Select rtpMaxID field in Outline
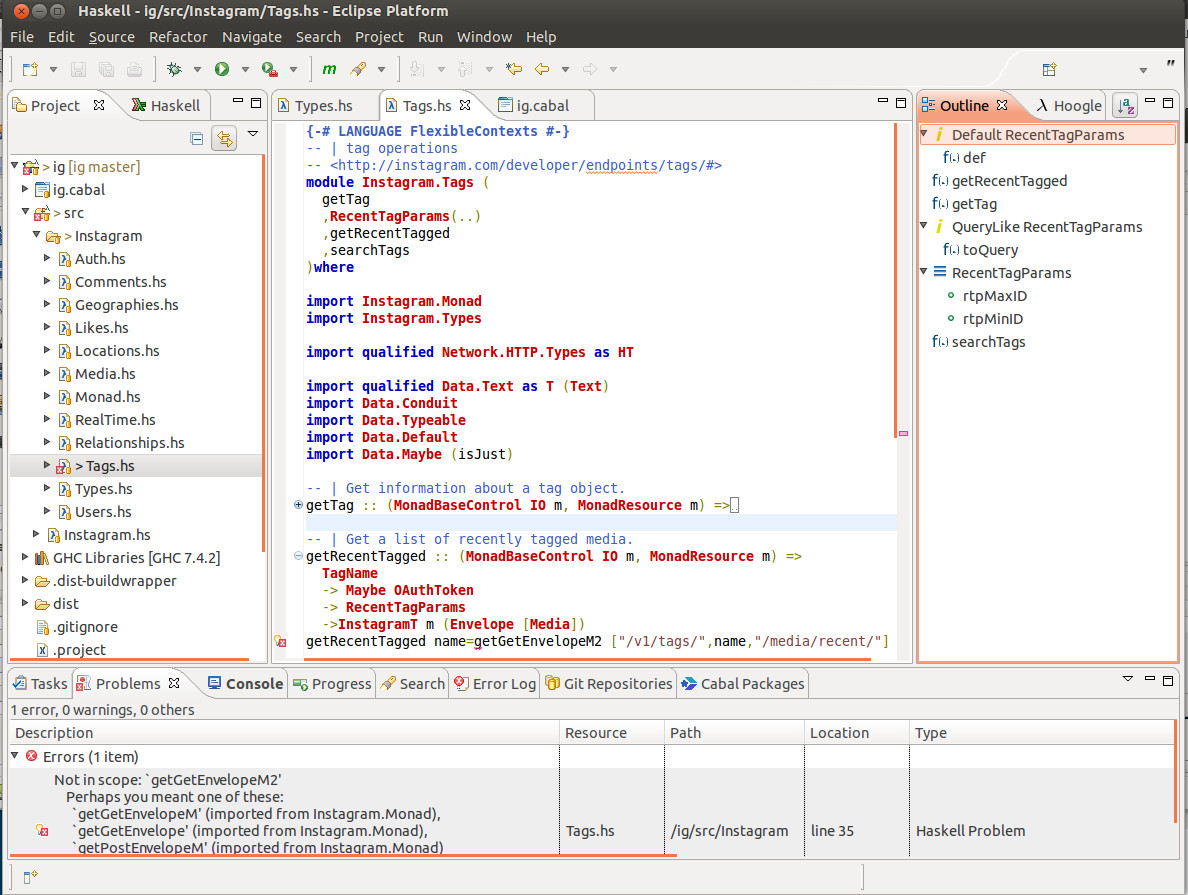The width and height of the screenshot is (1188, 895). pos(994,296)
